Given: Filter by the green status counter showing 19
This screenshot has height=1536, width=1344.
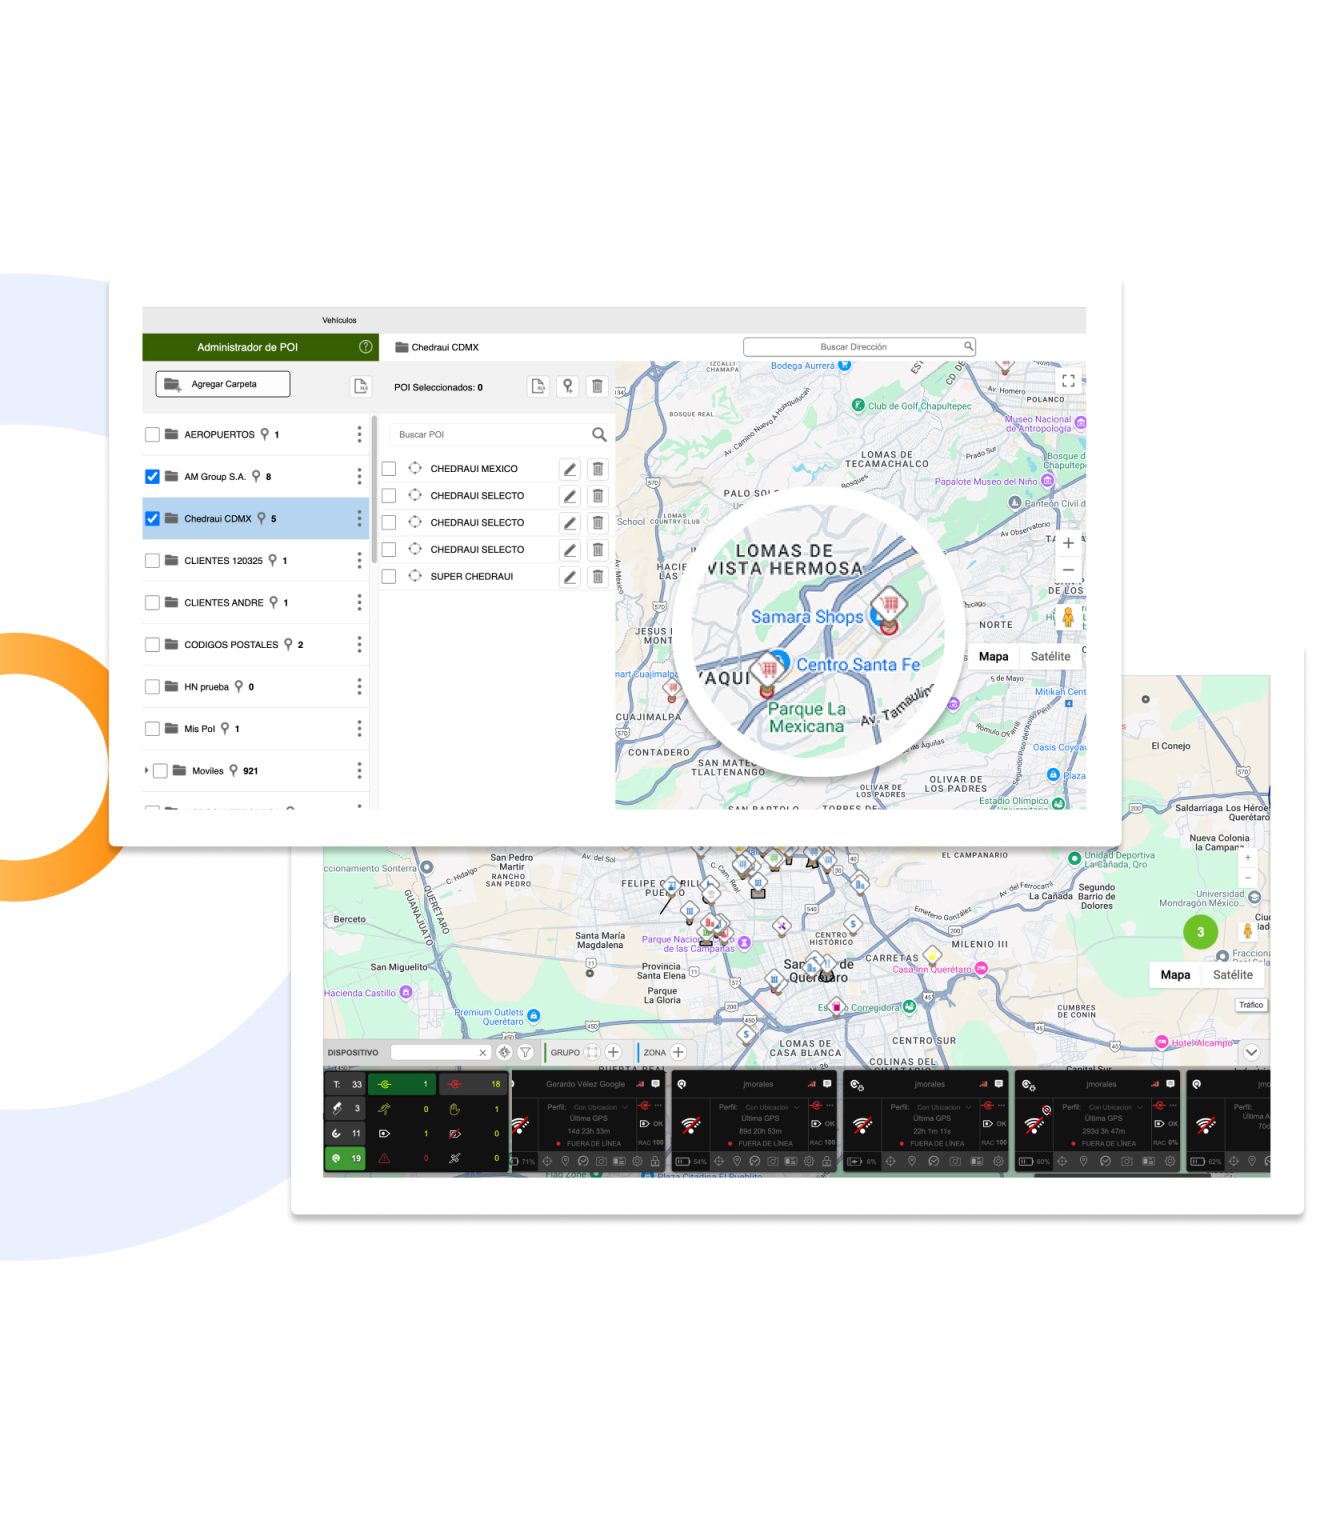Looking at the screenshot, I should click(x=345, y=1158).
